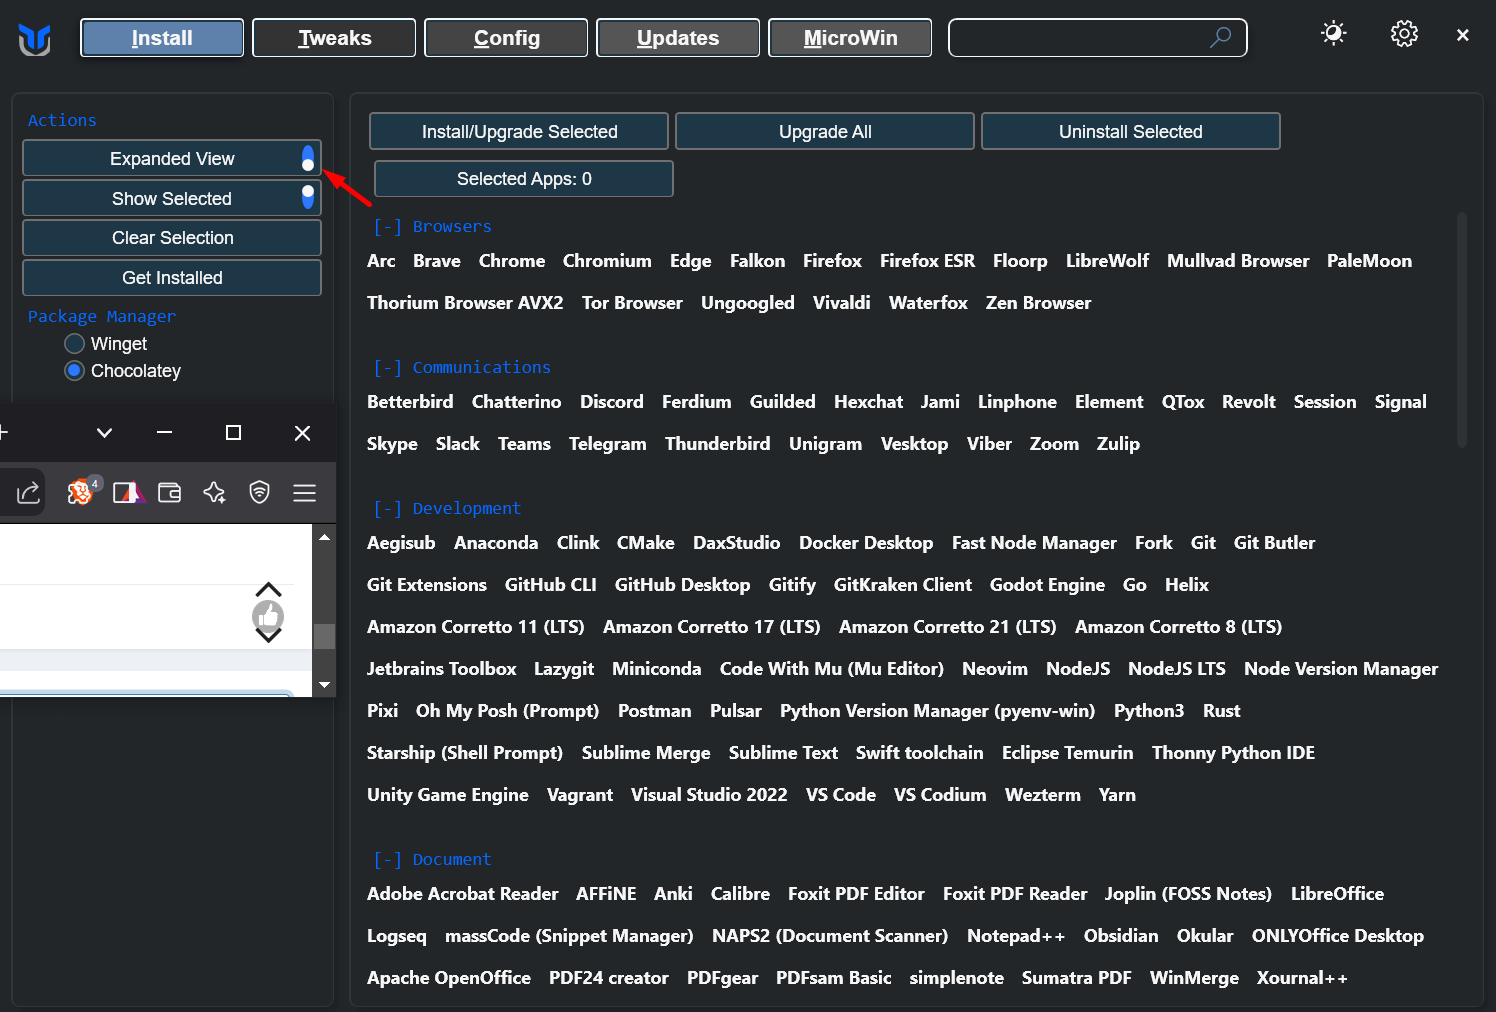Click the thumbs-up icon in browser page
Image resolution: width=1496 pixels, height=1012 pixels.
click(x=268, y=616)
